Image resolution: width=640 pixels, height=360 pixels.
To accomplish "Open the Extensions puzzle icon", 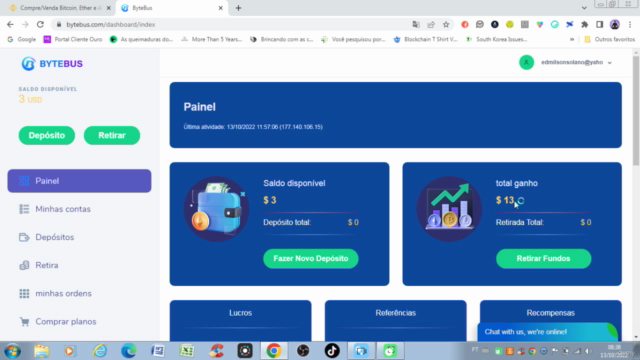I will click(584, 24).
